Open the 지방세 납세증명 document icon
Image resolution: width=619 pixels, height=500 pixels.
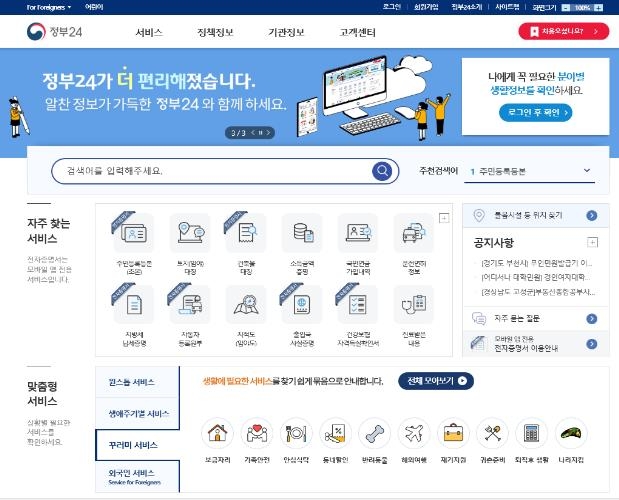[134, 305]
